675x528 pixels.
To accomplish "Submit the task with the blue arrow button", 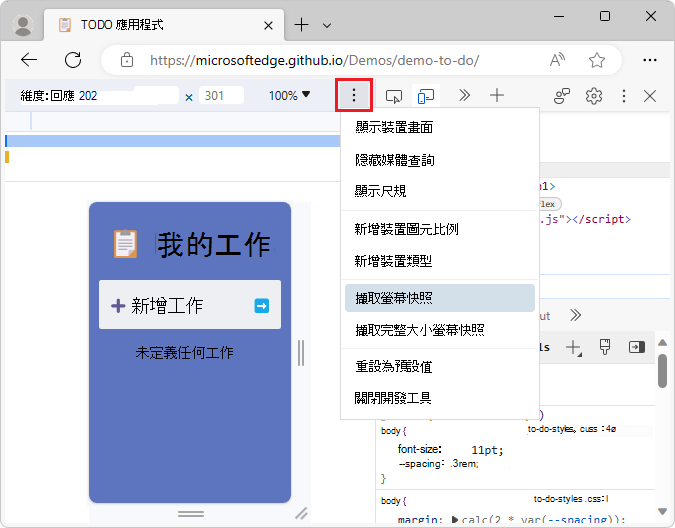I will click(262, 306).
